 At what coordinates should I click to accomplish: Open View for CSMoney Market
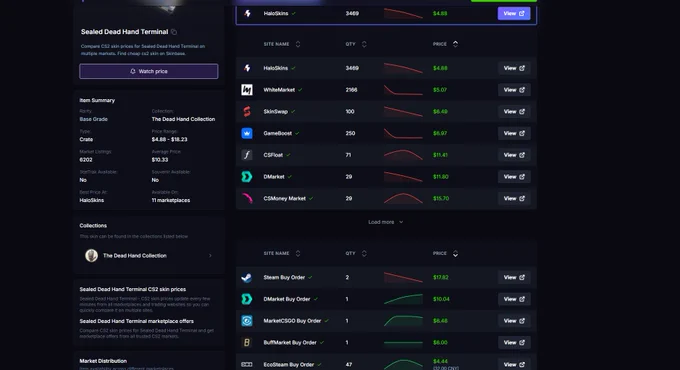coord(514,198)
